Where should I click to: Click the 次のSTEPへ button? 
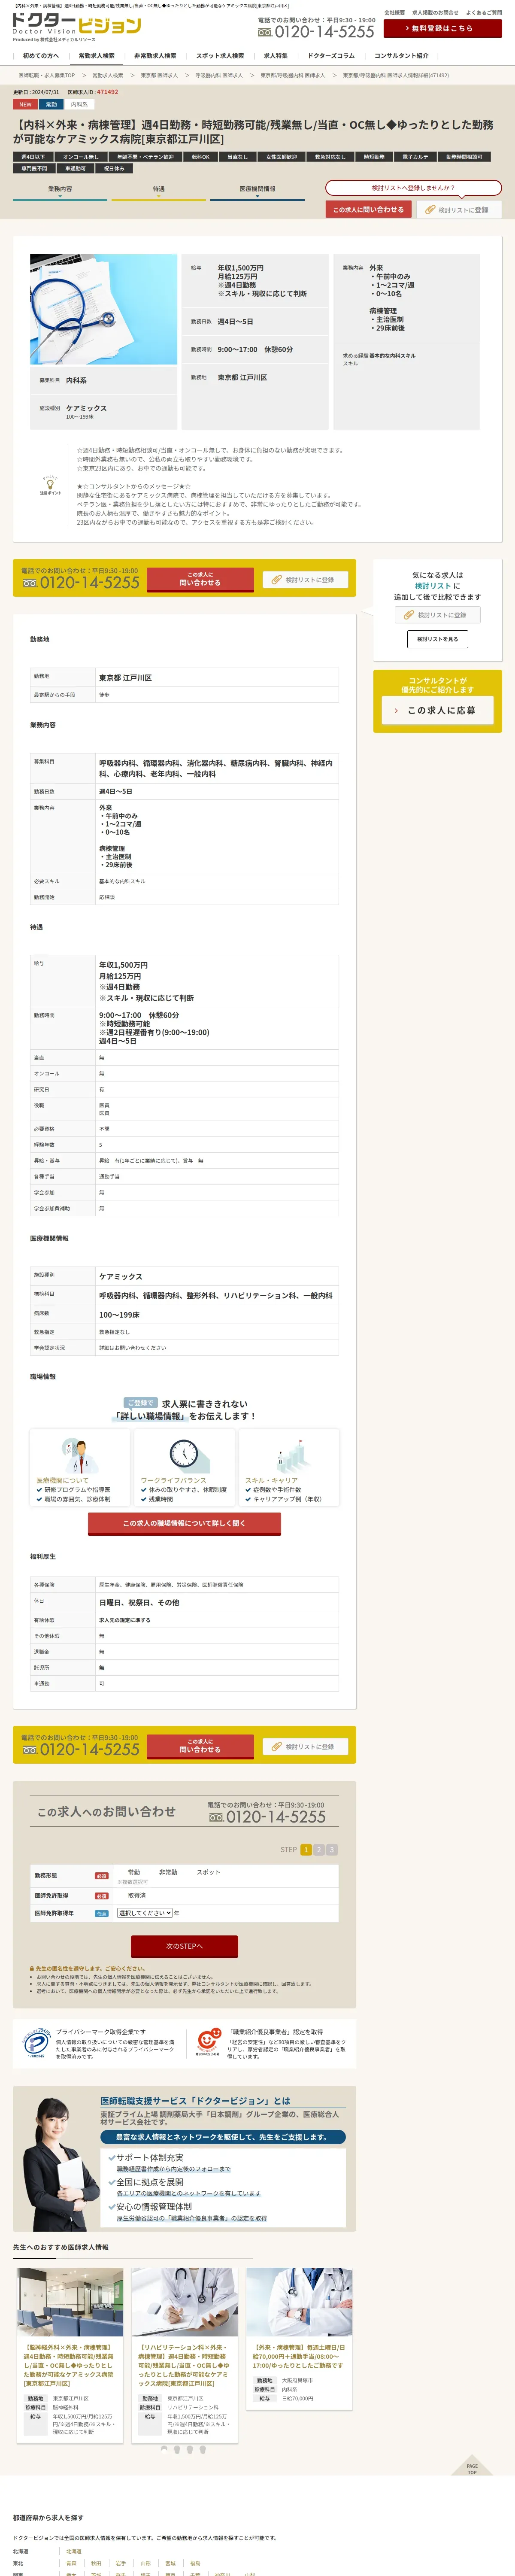tap(184, 1946)
